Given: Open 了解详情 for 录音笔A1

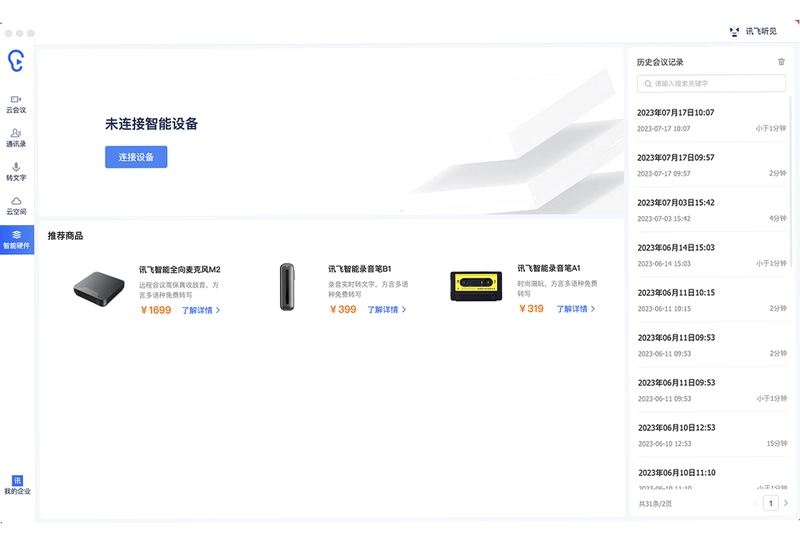Looking at the screenshot, I should click(x=576, y=309).
